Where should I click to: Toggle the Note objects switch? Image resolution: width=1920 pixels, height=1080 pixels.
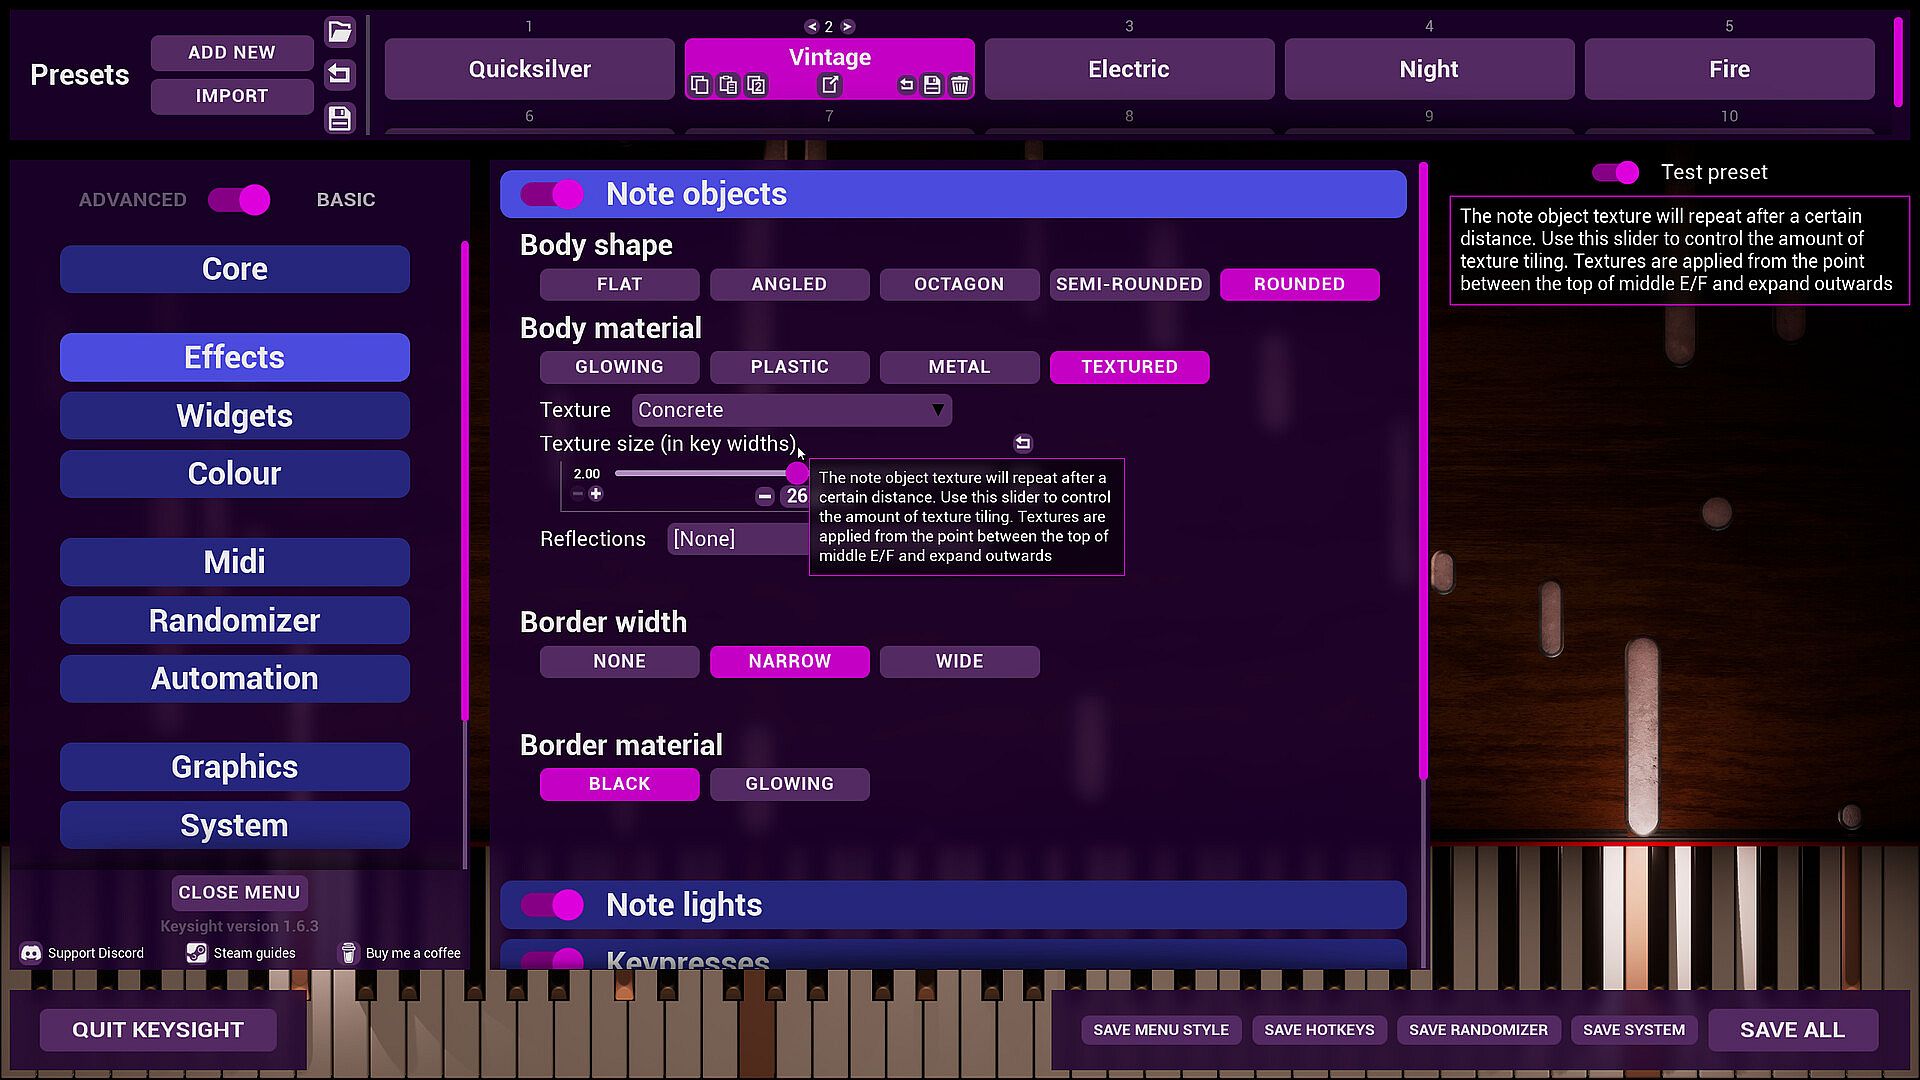pyautogui.click(x=552, y=194)
